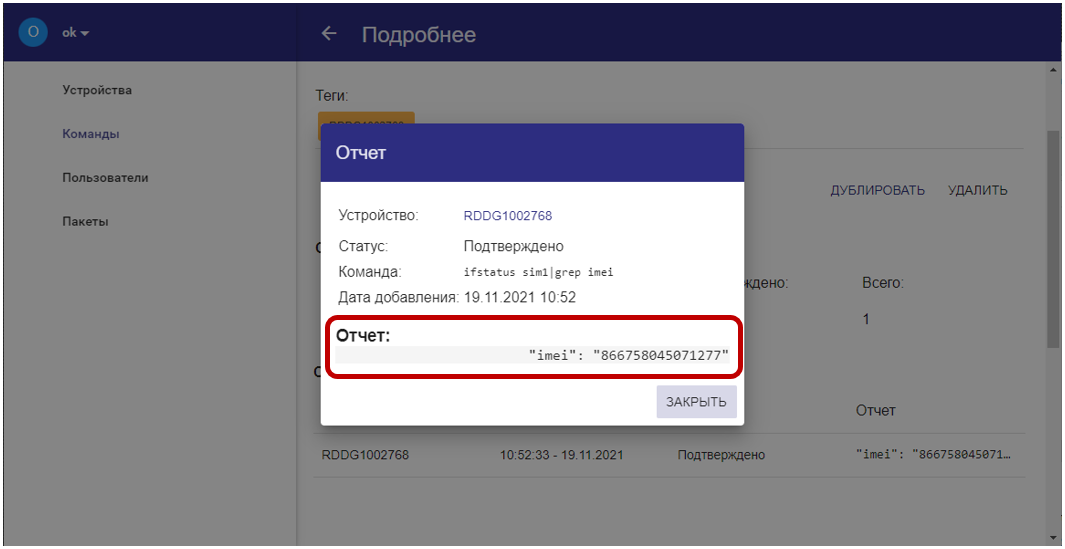Open Пакеты in the sidebar
This screenshot has height=549, width=1065.
[x=86, y=222]
